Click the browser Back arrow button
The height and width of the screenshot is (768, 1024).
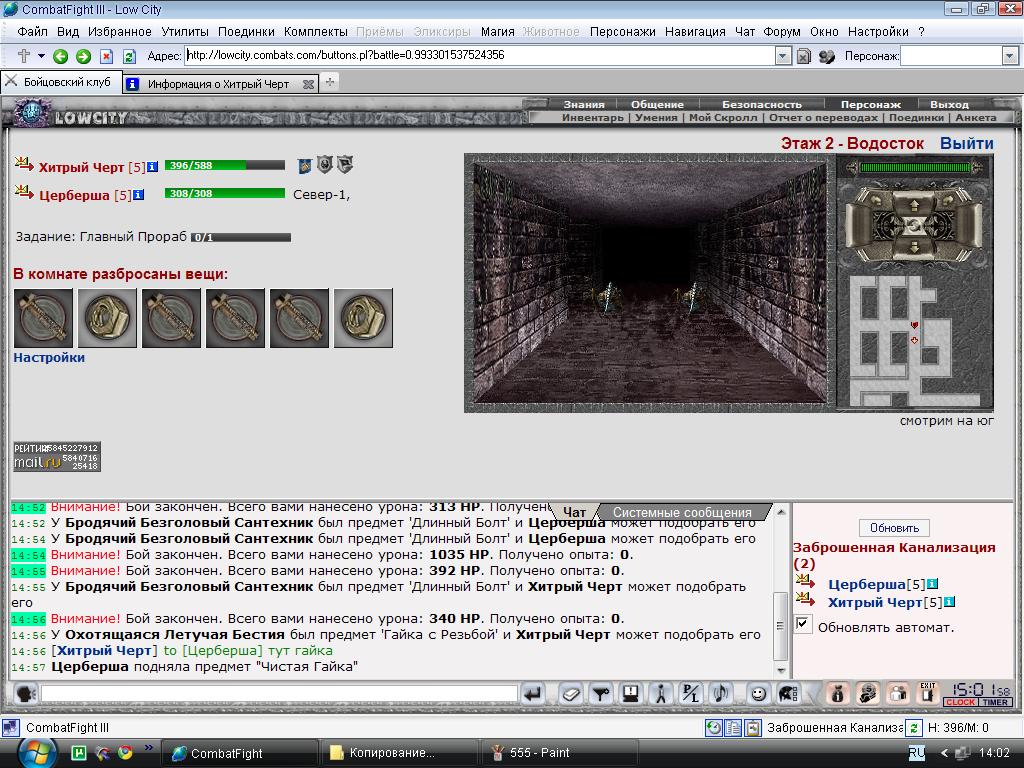point(60,57)
